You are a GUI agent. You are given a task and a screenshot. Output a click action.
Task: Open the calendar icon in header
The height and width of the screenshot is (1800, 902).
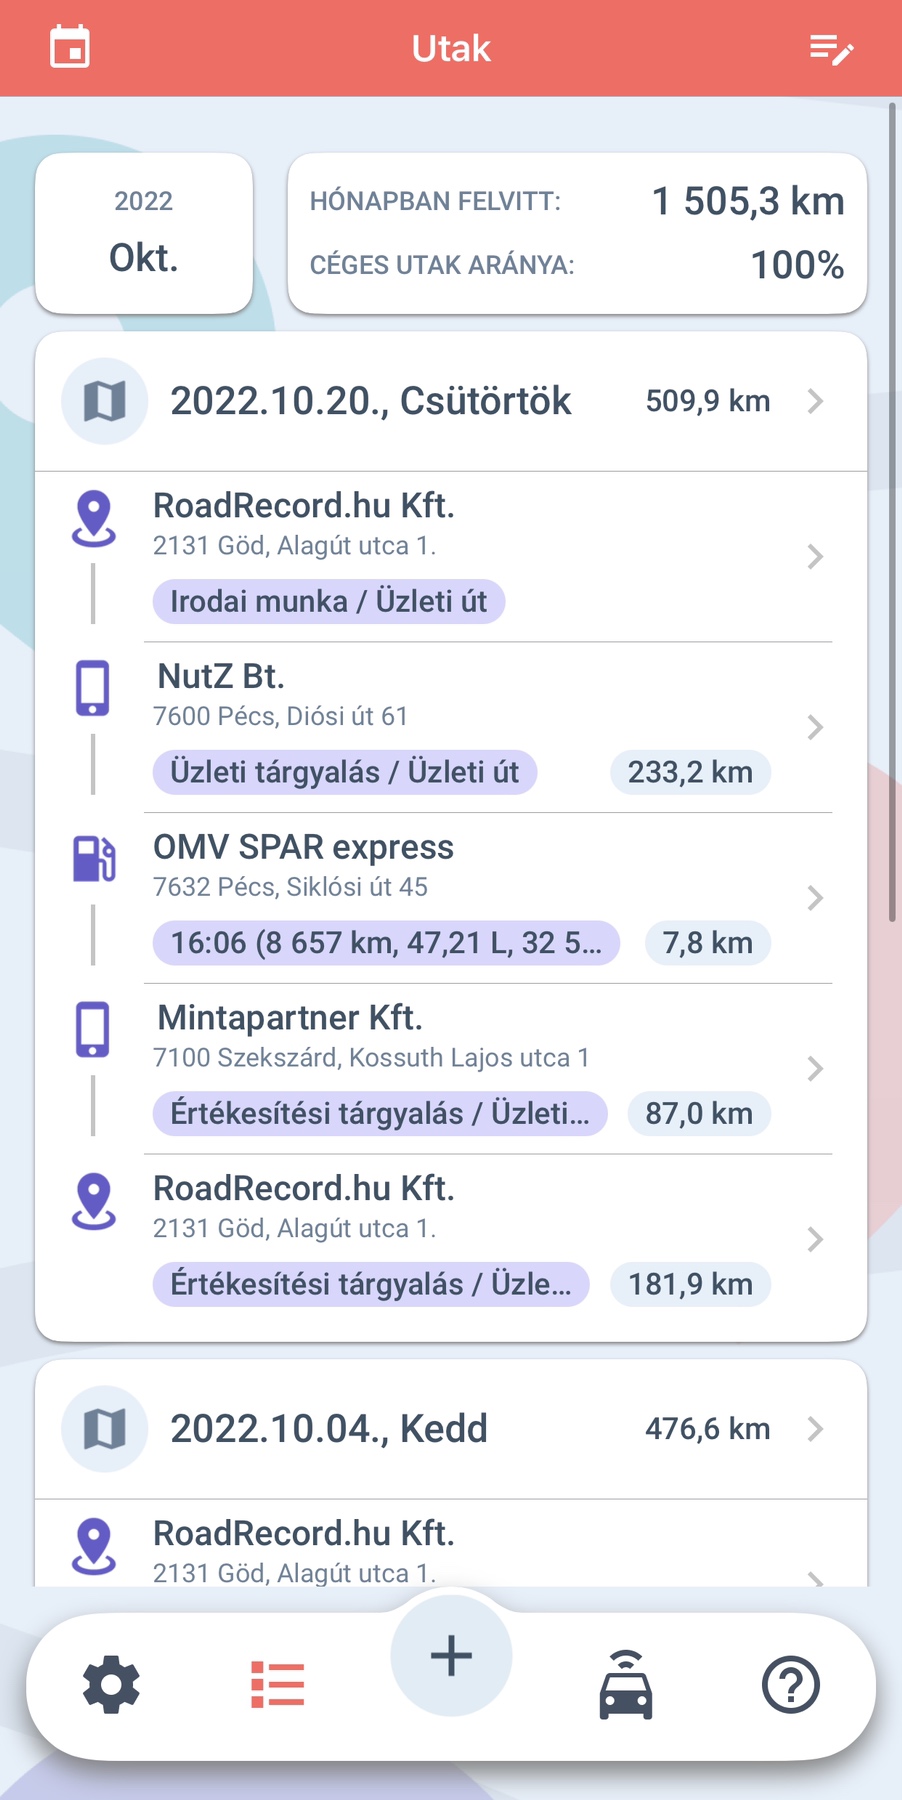[70, 48]
